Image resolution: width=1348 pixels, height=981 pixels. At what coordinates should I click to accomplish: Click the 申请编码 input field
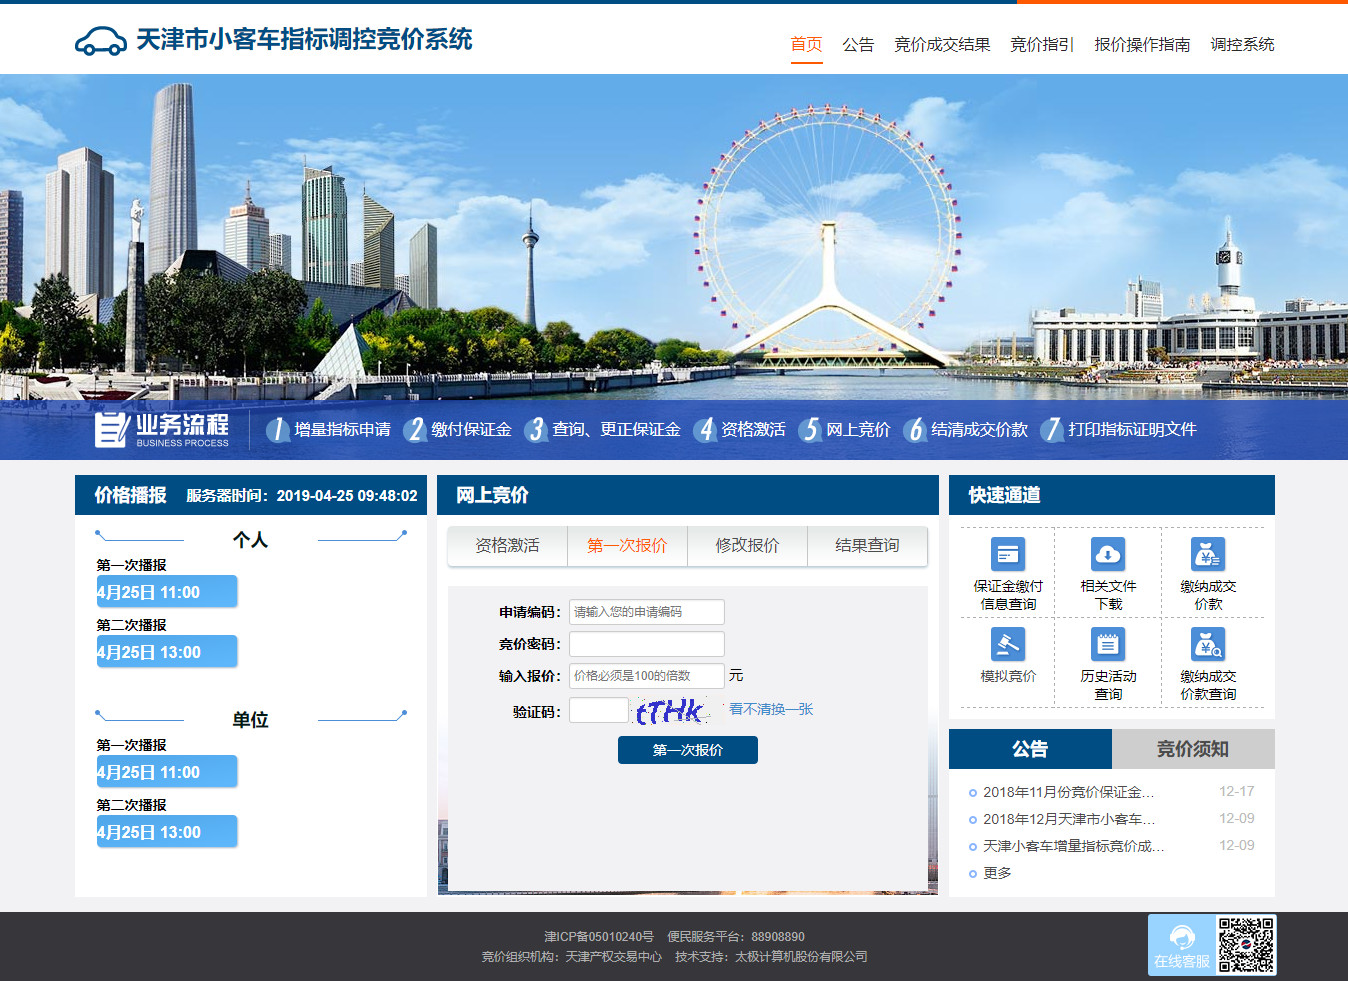[x=646, y=612]
